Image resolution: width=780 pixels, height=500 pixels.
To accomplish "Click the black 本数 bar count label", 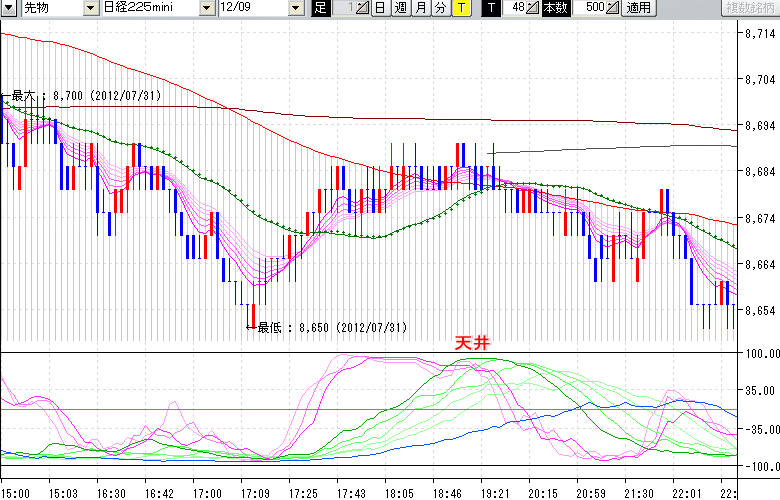I will (556, 7).
